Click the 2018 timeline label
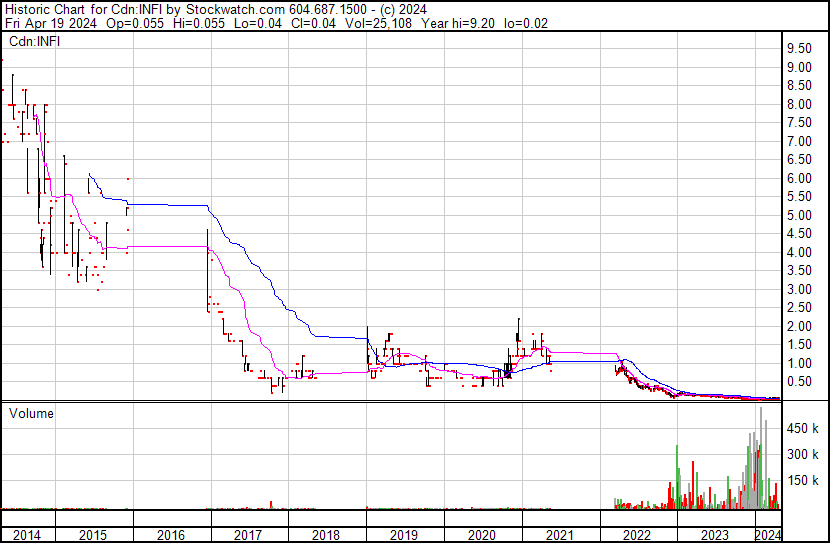 [x=326, y=535]
